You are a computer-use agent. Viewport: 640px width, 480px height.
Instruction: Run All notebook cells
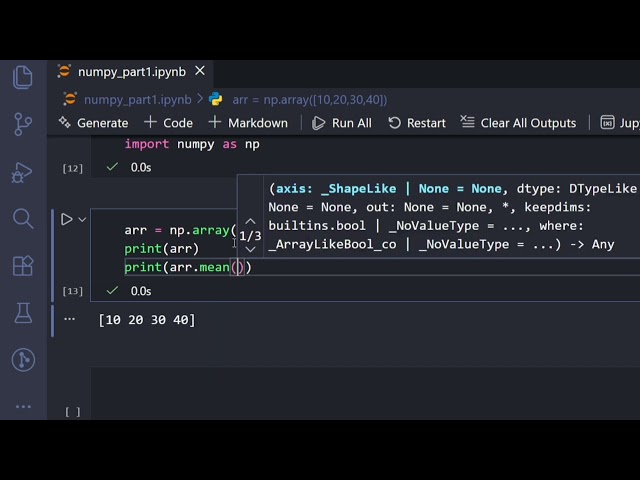pos(342,123)
